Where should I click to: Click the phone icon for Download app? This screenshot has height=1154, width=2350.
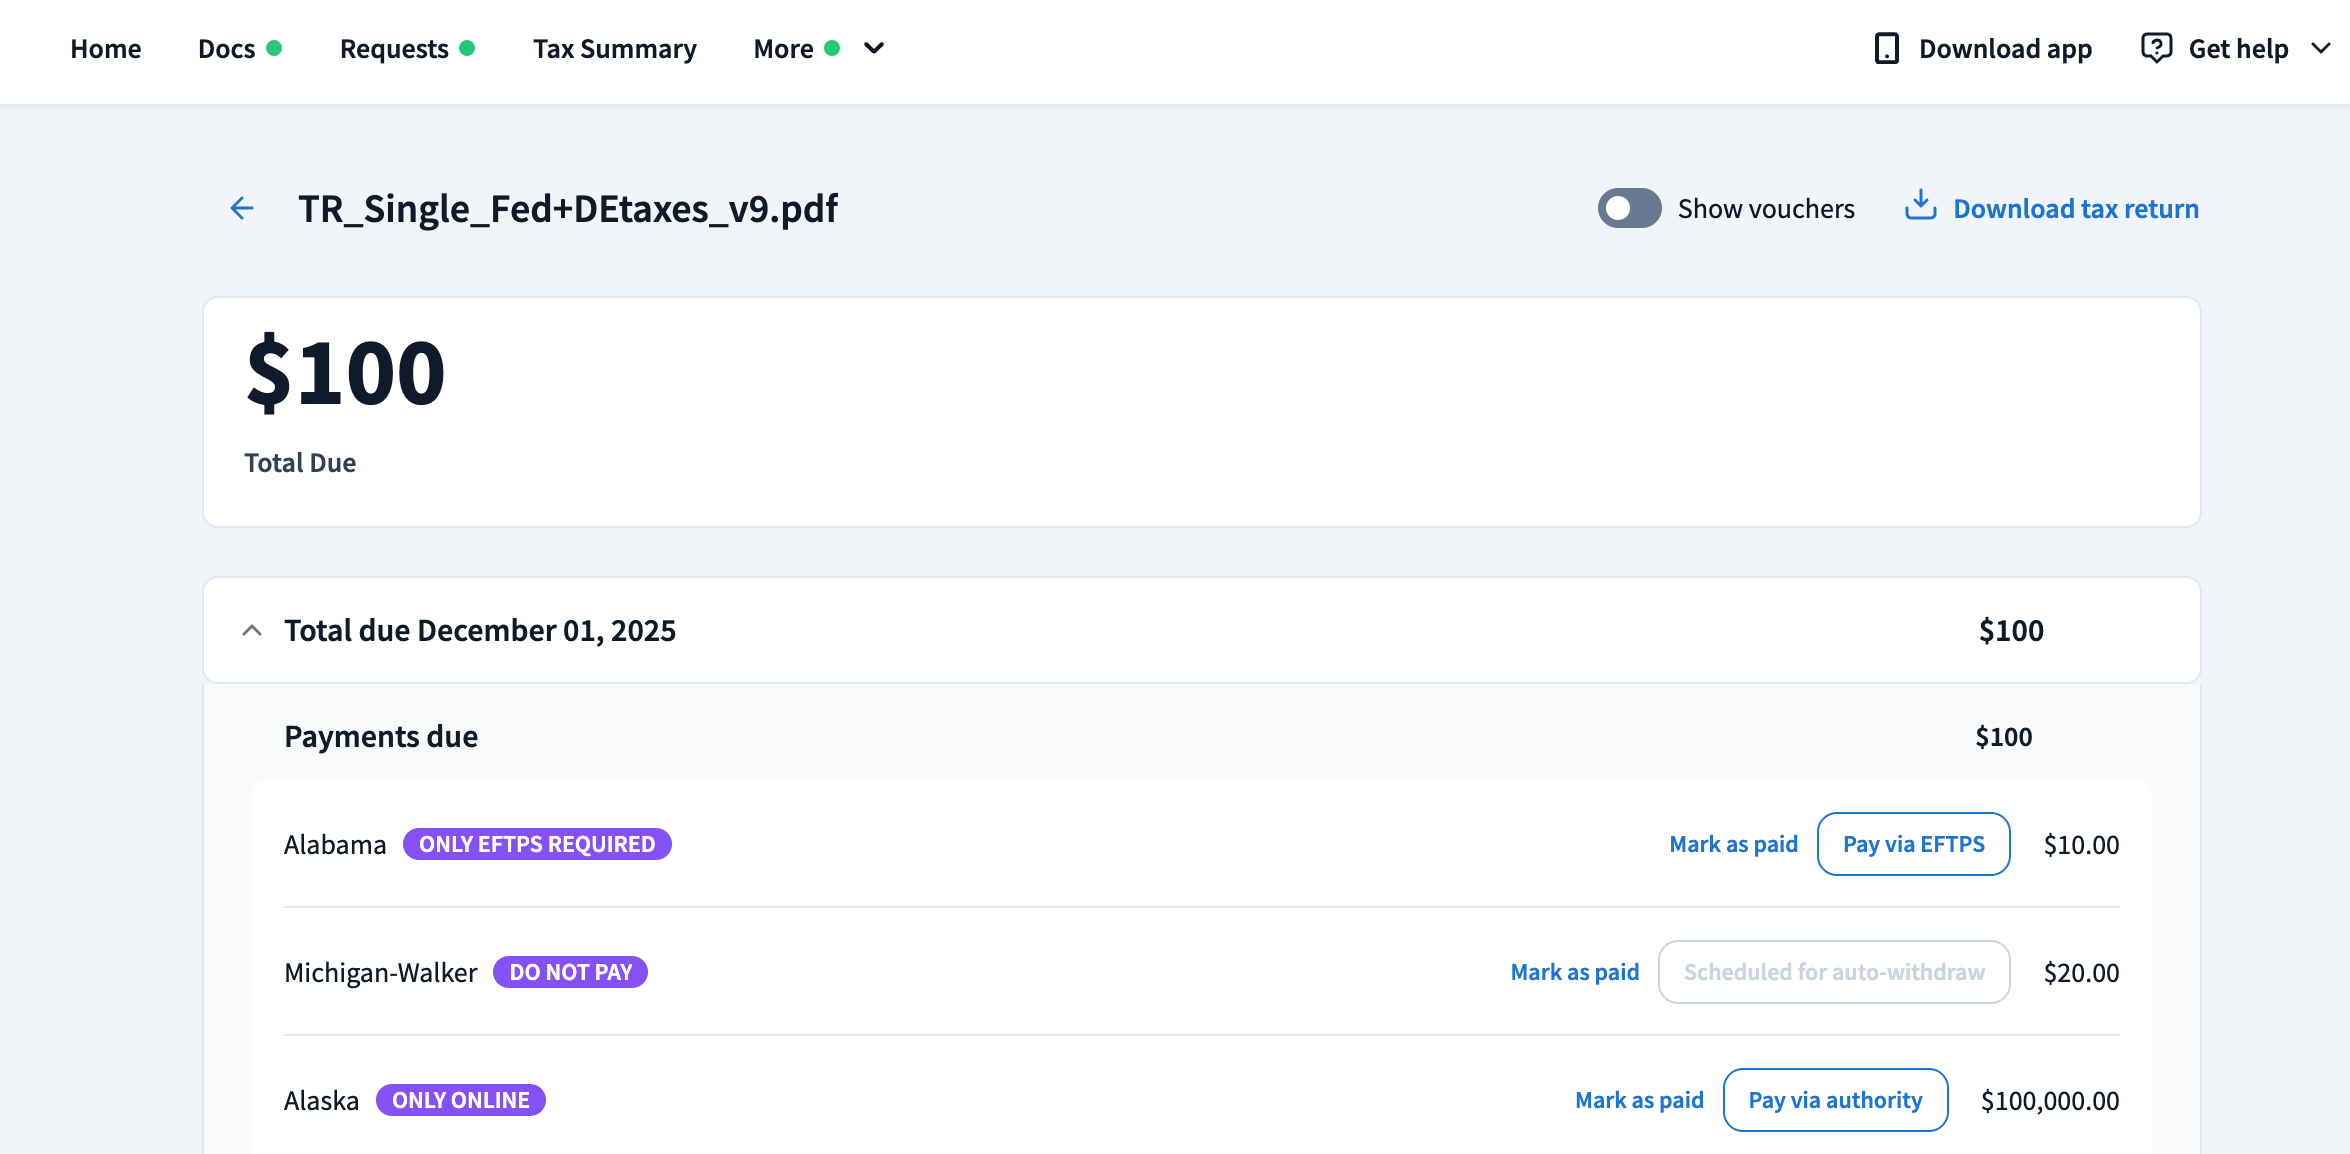click(x=1886, y=48)
